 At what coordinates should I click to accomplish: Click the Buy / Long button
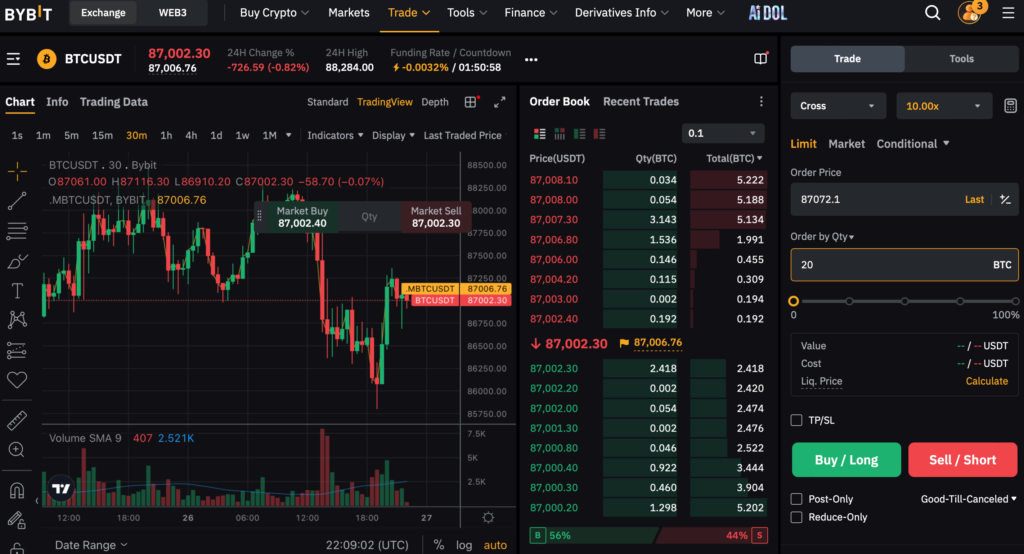(x=846, y=460)
